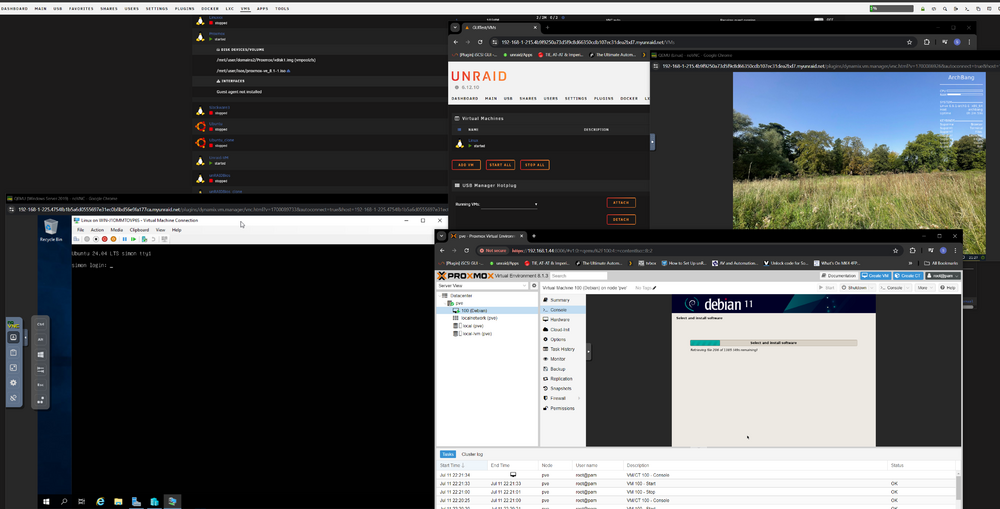Open the root@pam user dropdown in Proxmox
The image size is (1000, 509).
tap(943, 276)
